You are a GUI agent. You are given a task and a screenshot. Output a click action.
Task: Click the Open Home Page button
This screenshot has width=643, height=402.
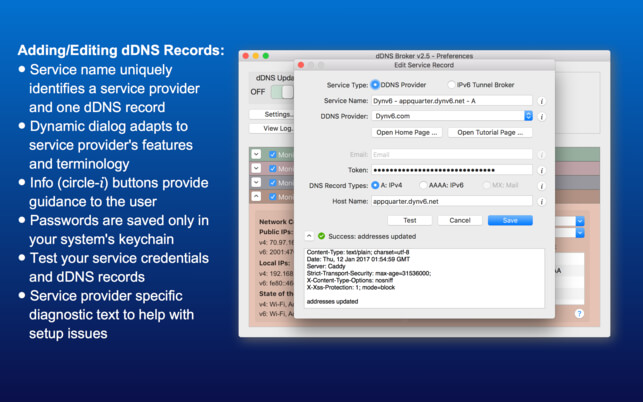(407, 132)
